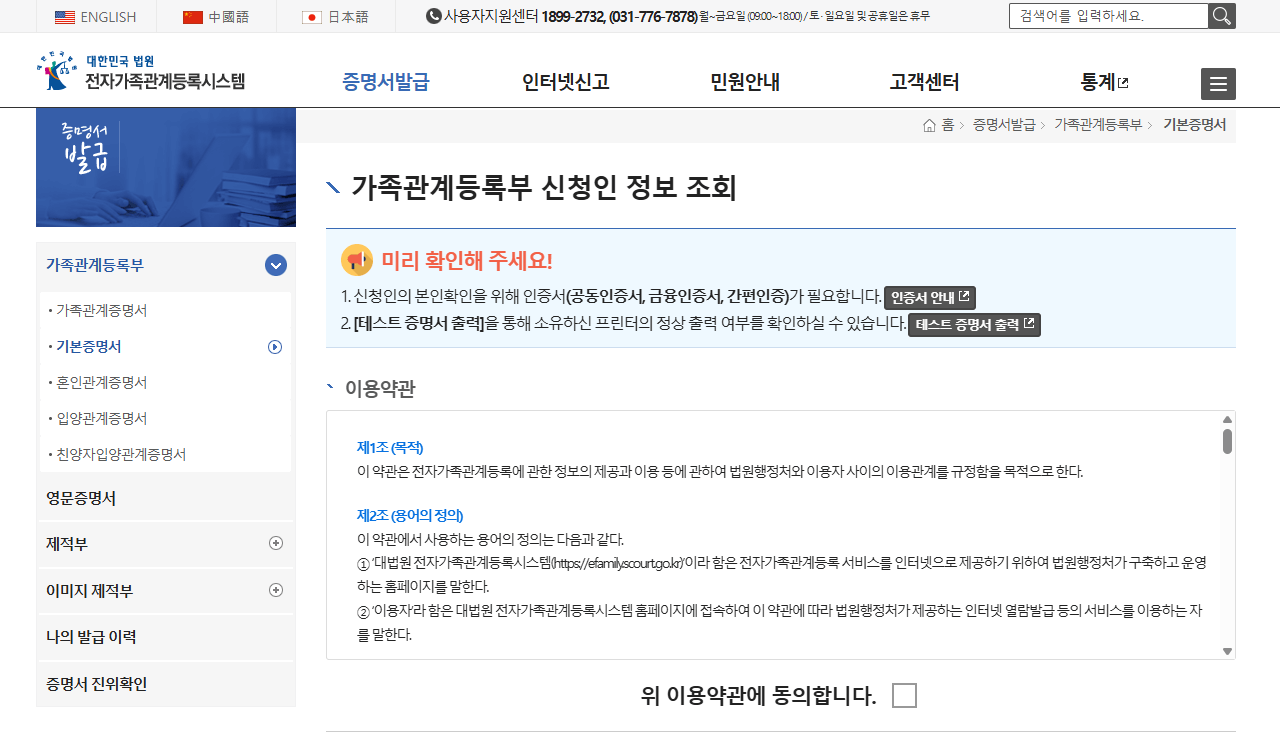Select the China flag icon

point(193,17)
